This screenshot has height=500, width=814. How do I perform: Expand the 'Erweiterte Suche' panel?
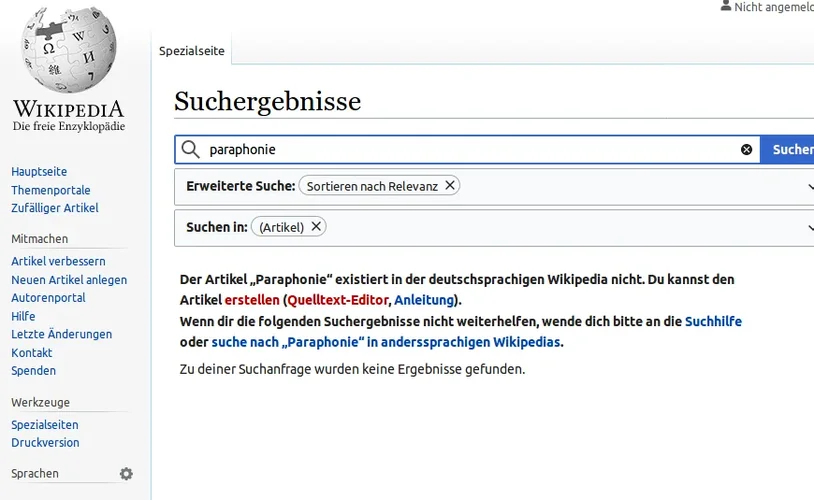[x=810, y=186]
